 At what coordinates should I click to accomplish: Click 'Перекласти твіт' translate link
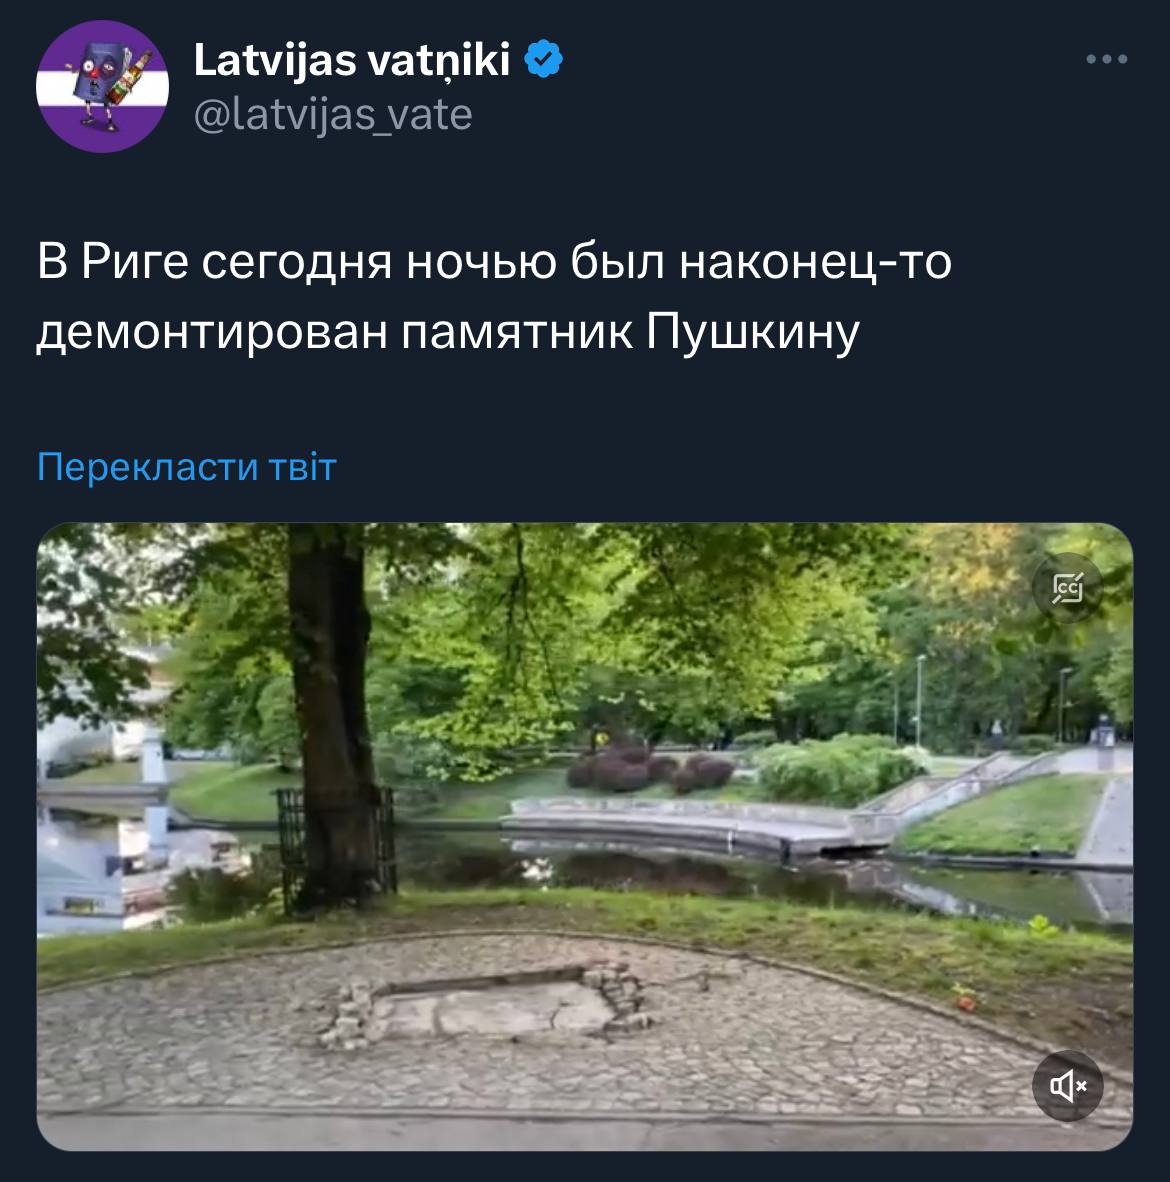click(187, 467)
